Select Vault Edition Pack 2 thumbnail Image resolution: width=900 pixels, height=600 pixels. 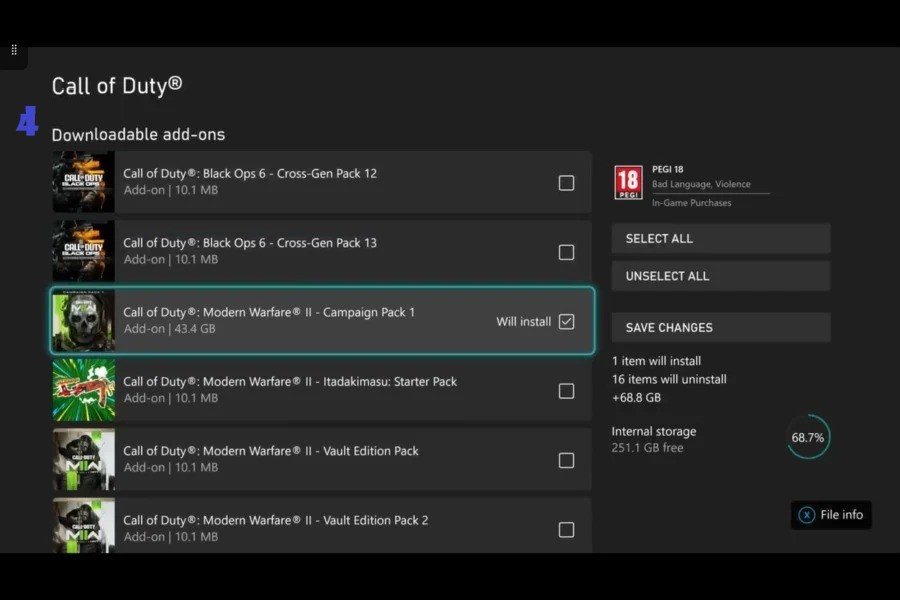[x=83, y=525]
